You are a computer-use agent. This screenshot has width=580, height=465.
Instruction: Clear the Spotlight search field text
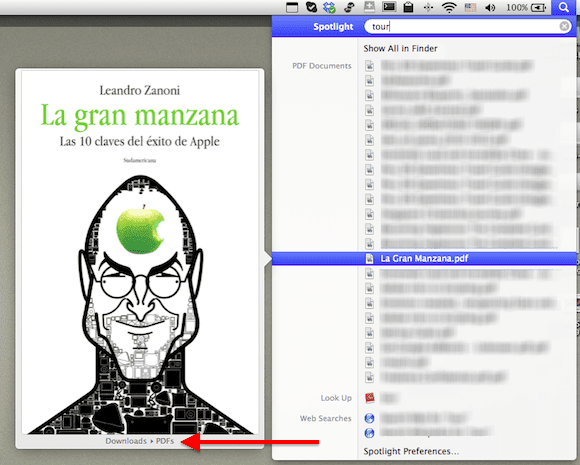tap(564, 26)
